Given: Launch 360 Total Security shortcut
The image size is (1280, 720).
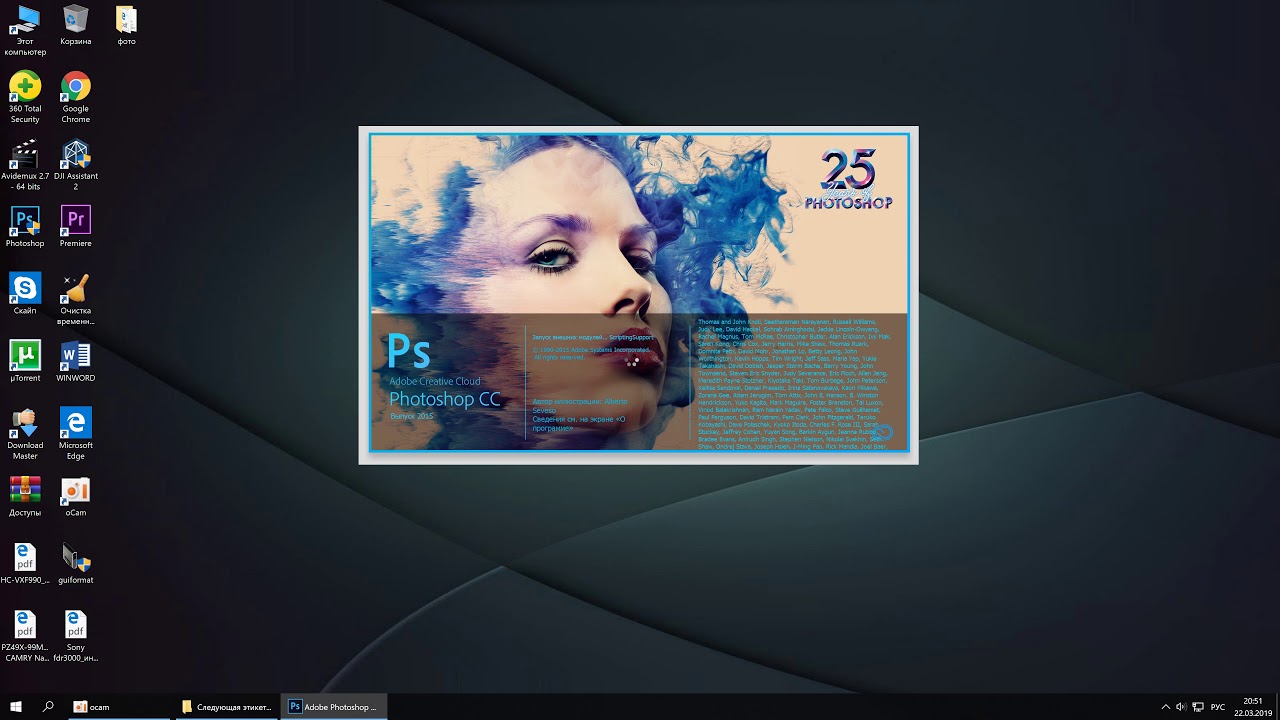Looking at the screenshot, I should coord(25,98).
